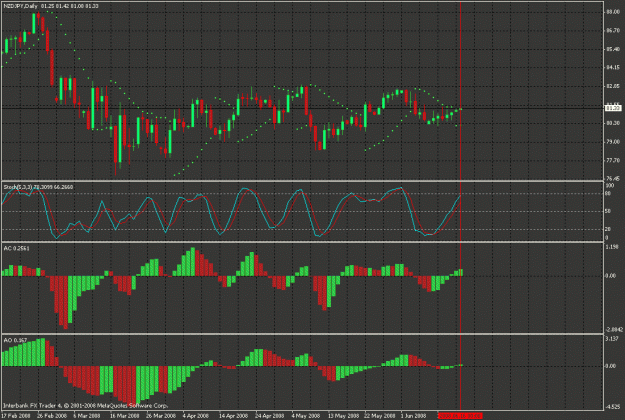Click the 22 May 2008 date label
This screenshot has height=420, width=625.
coord(379,416)
